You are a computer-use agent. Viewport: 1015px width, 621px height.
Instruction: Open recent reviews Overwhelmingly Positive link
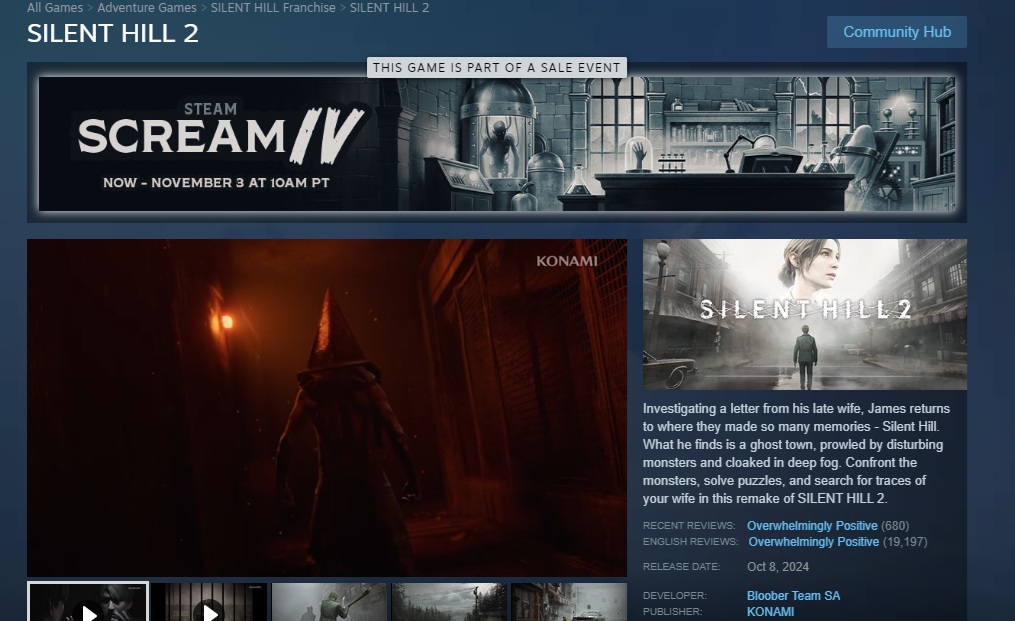[812, 526]
